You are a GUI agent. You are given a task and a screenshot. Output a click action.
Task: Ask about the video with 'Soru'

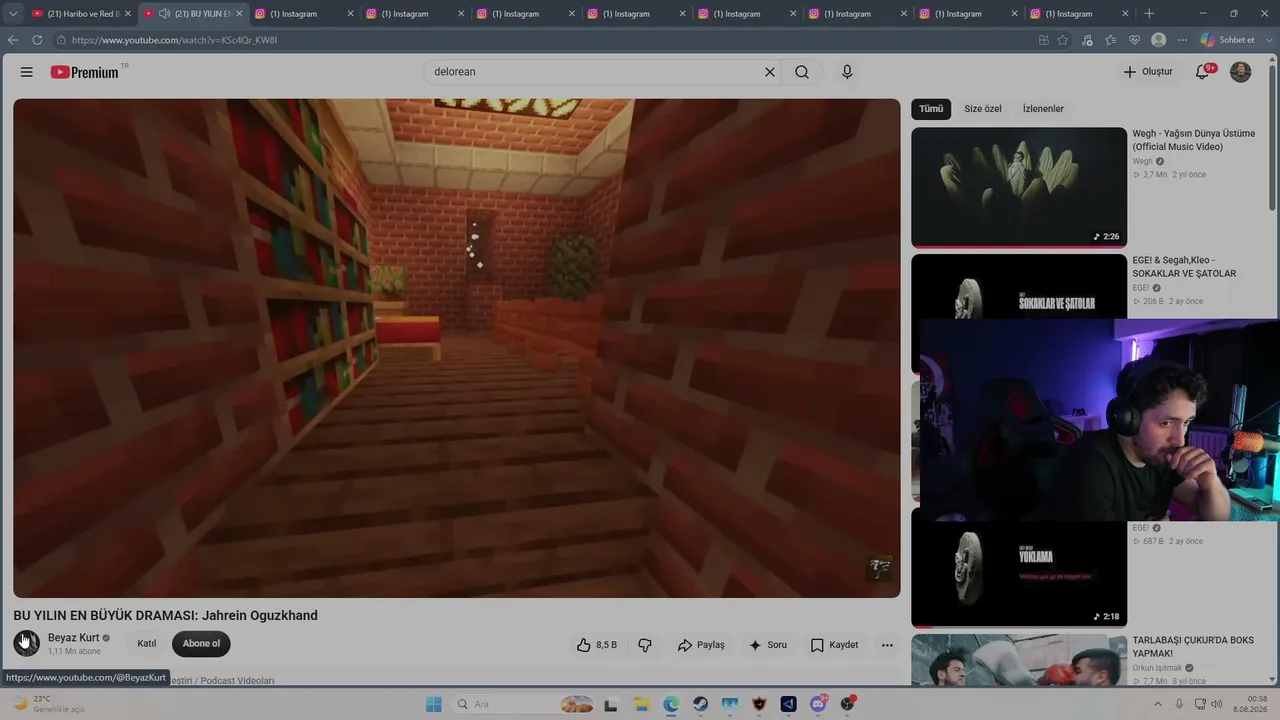point(768,645)
